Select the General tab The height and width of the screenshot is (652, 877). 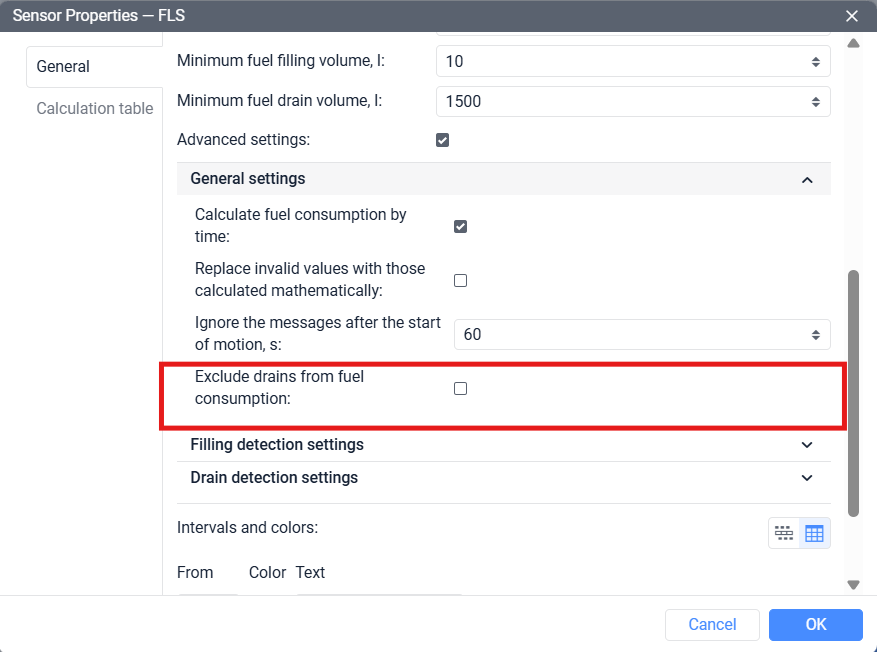coord(62,66)
